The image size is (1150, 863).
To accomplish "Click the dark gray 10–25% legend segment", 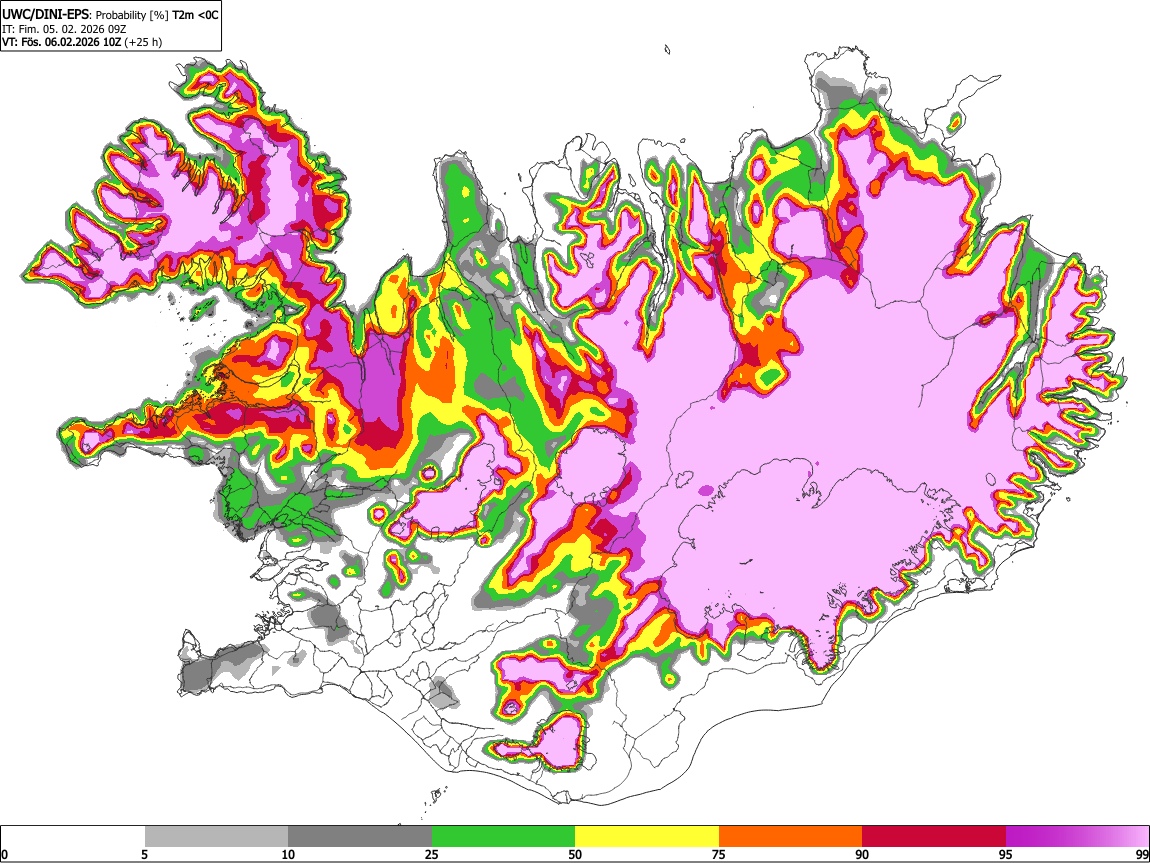I will click(360, 837).
